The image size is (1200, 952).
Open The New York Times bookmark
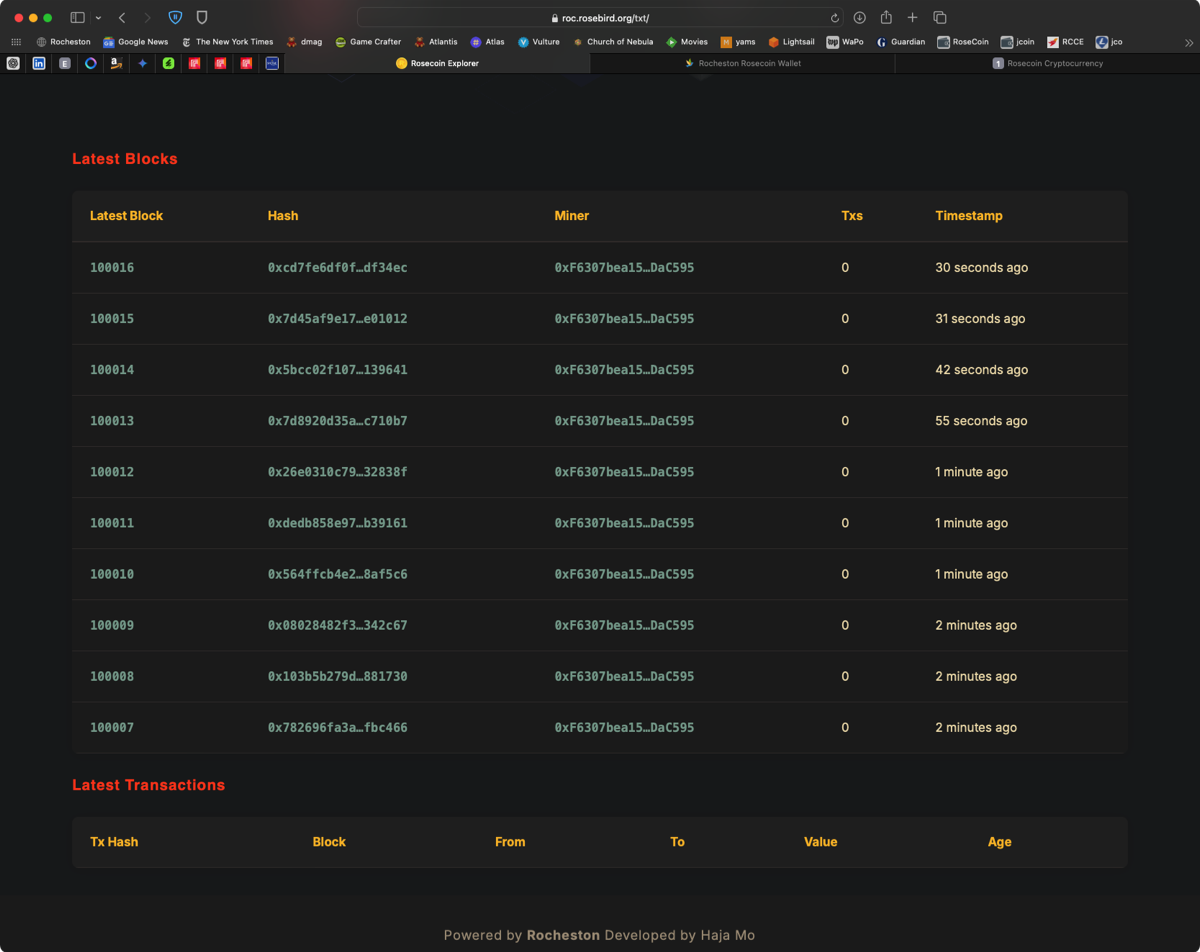coord(227,42)
